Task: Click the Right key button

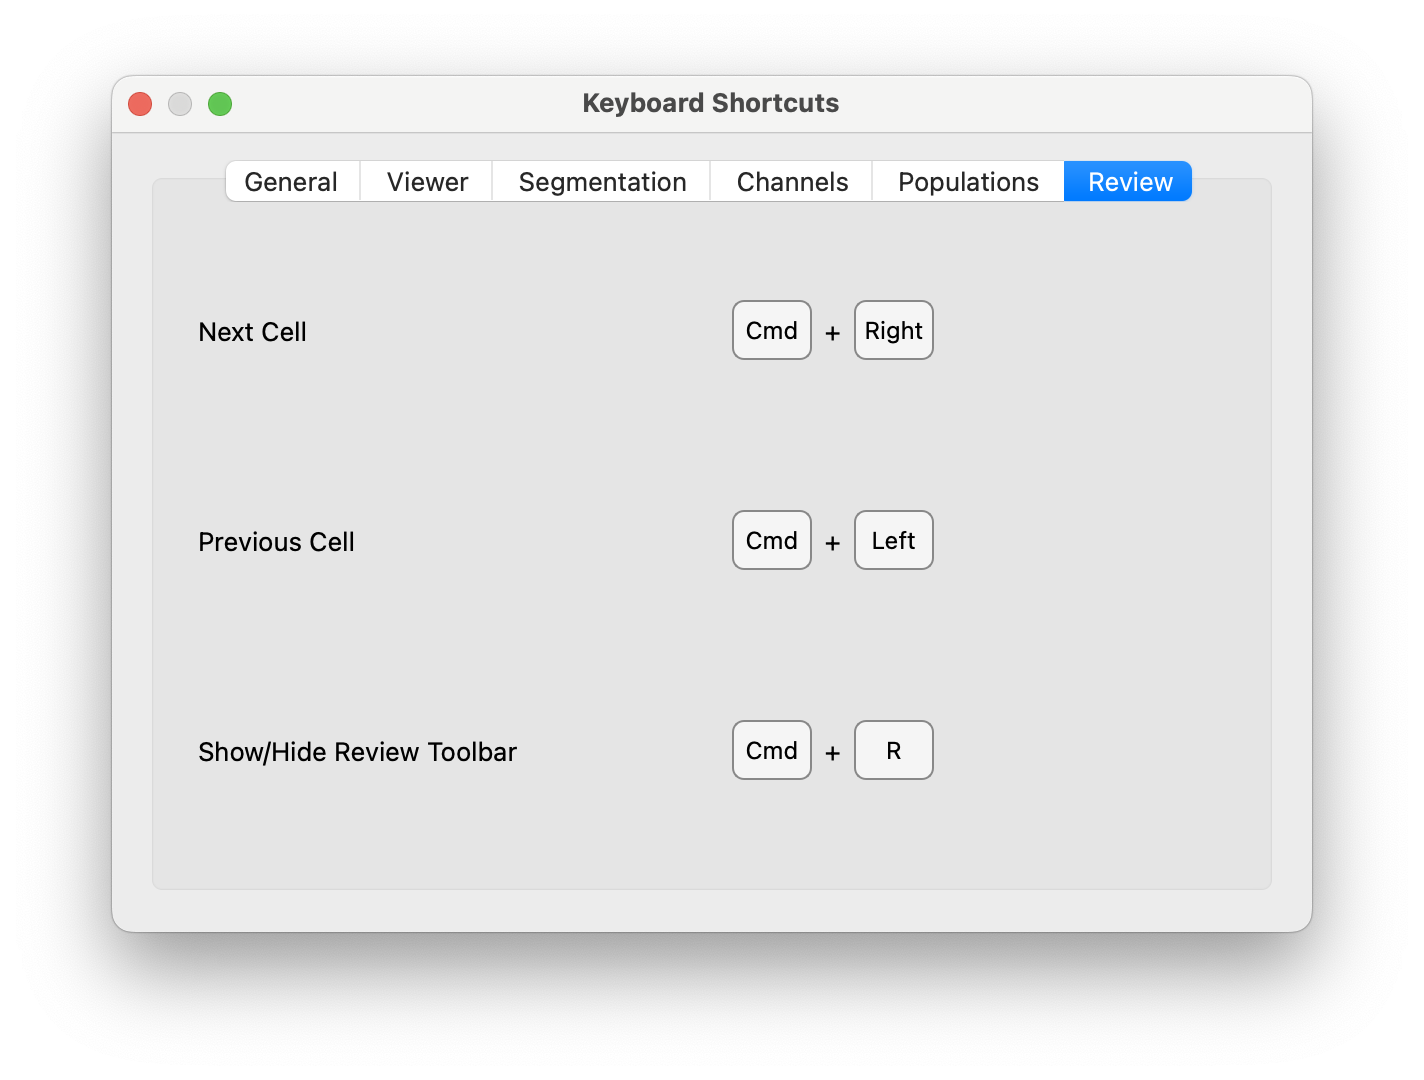Action: pos(893,330)
